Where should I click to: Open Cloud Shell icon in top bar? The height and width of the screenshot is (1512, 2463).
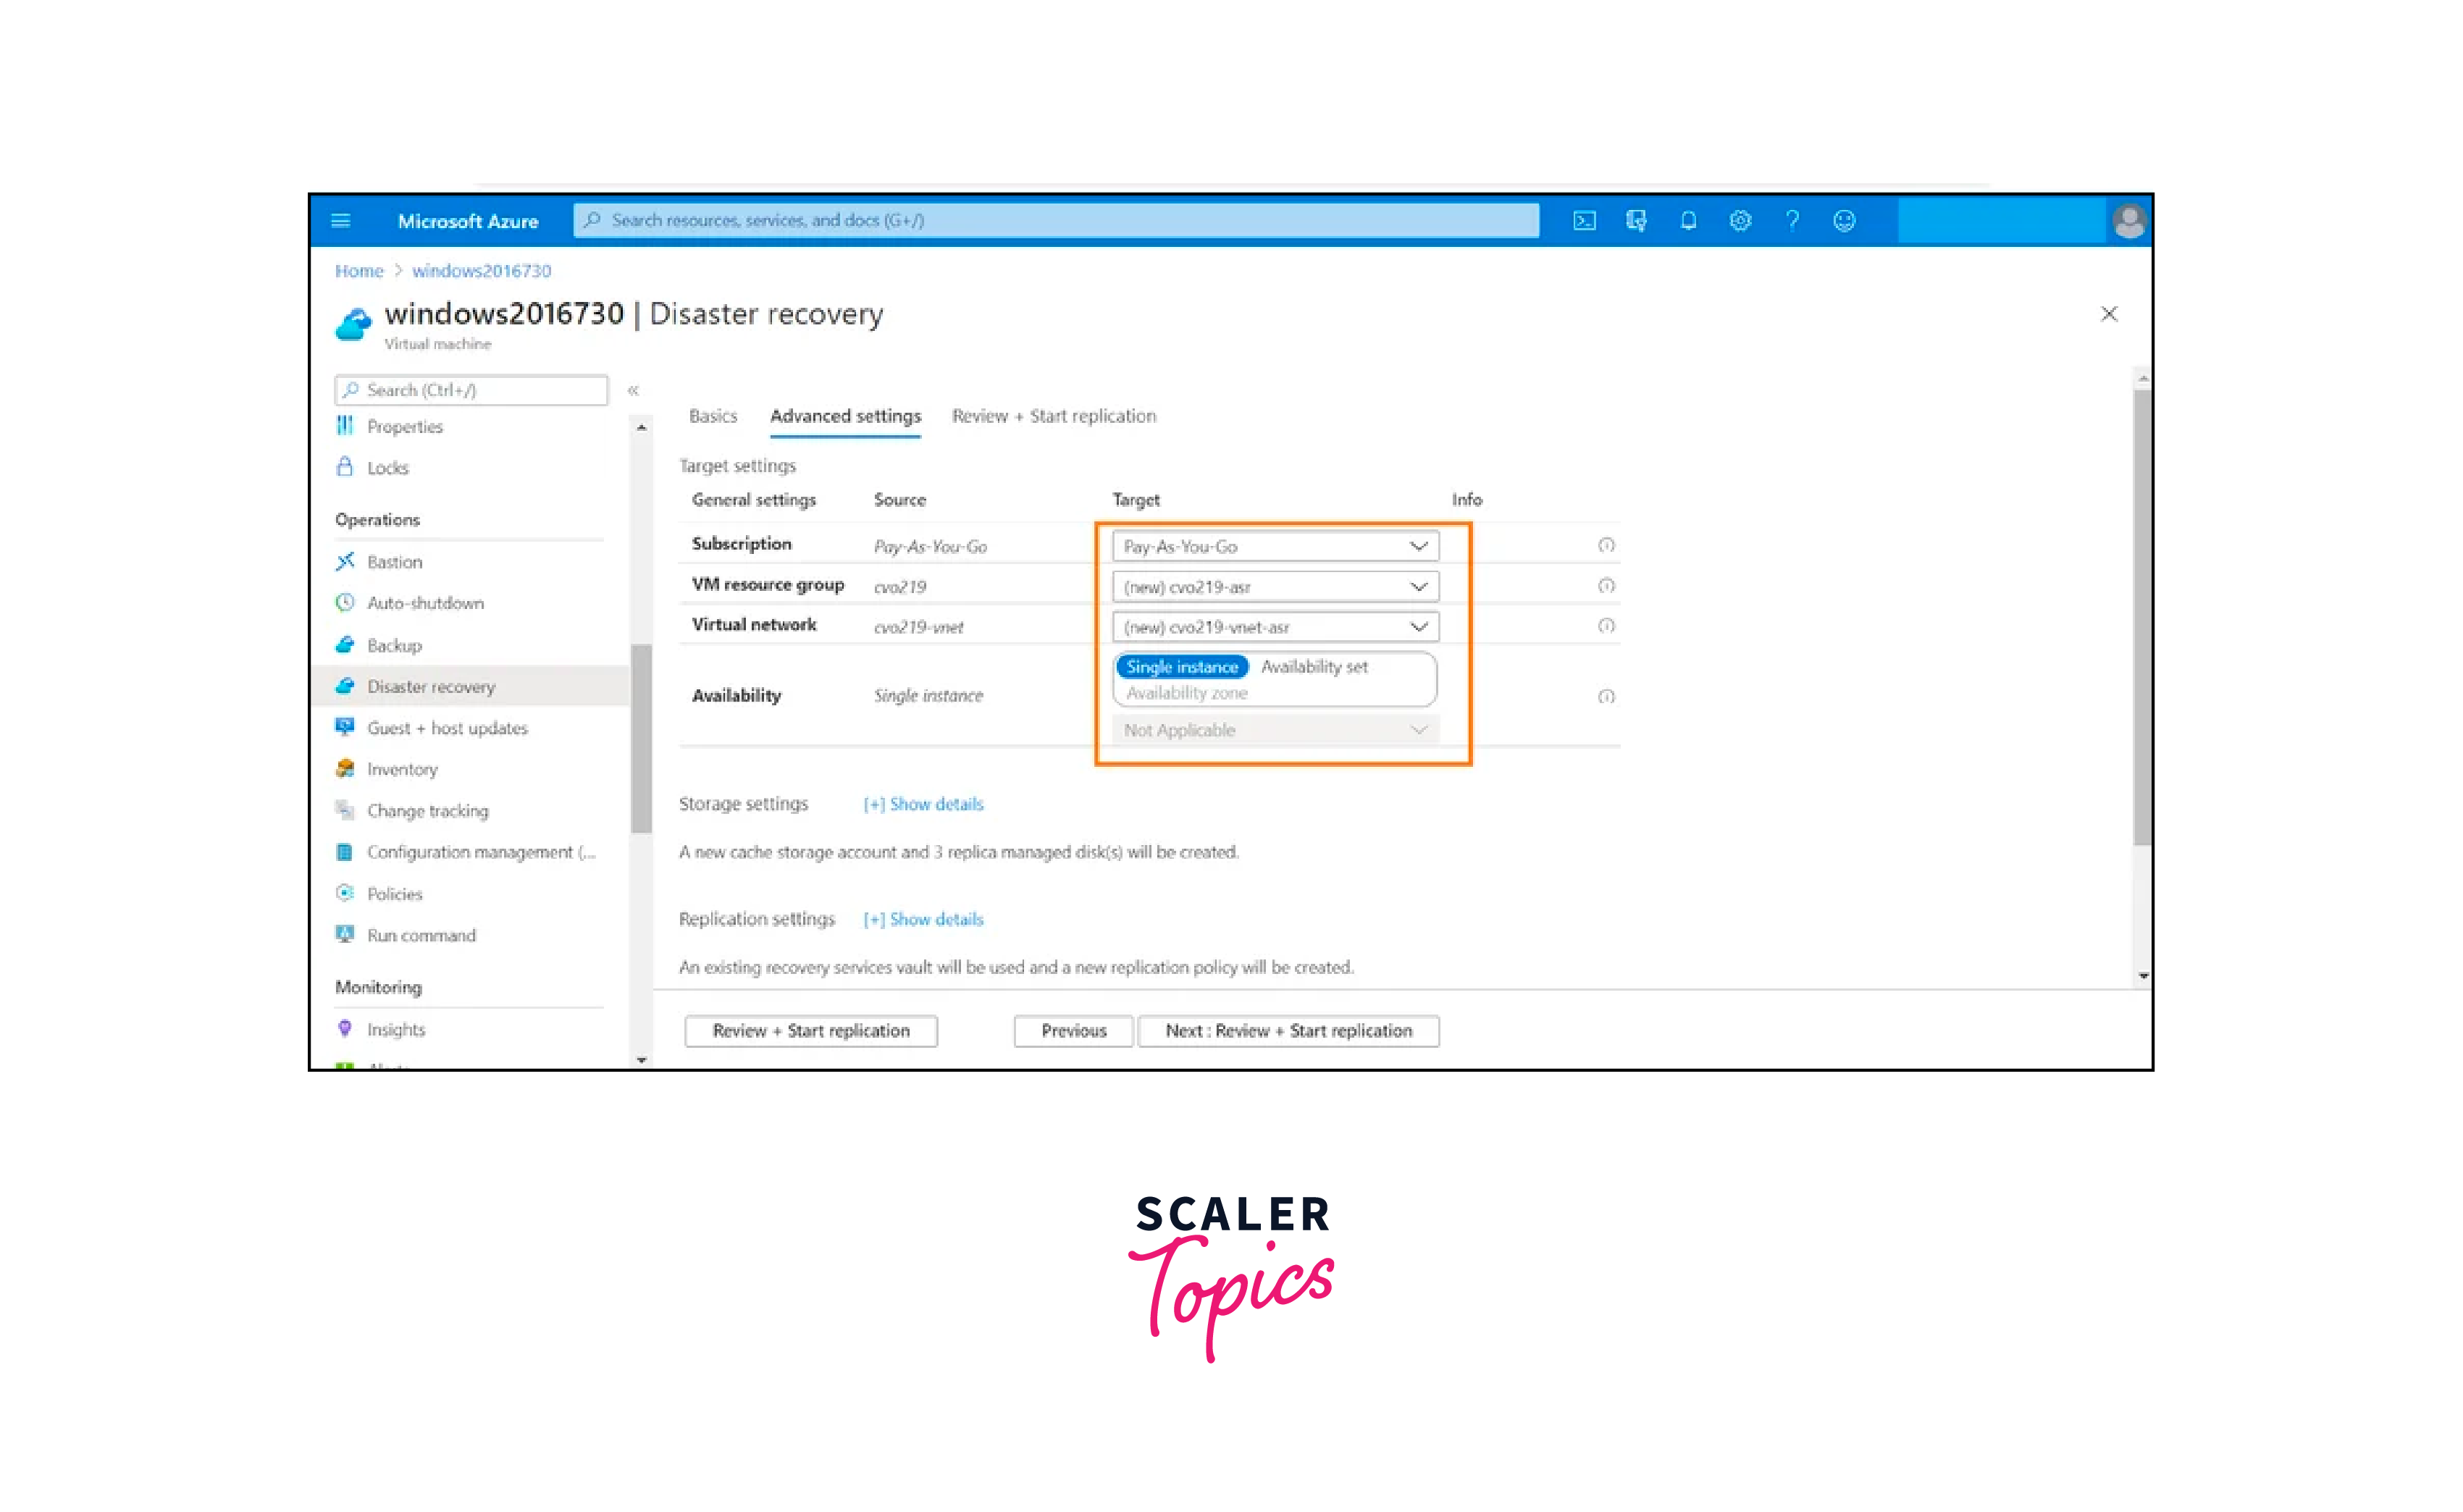(1584, 221)
